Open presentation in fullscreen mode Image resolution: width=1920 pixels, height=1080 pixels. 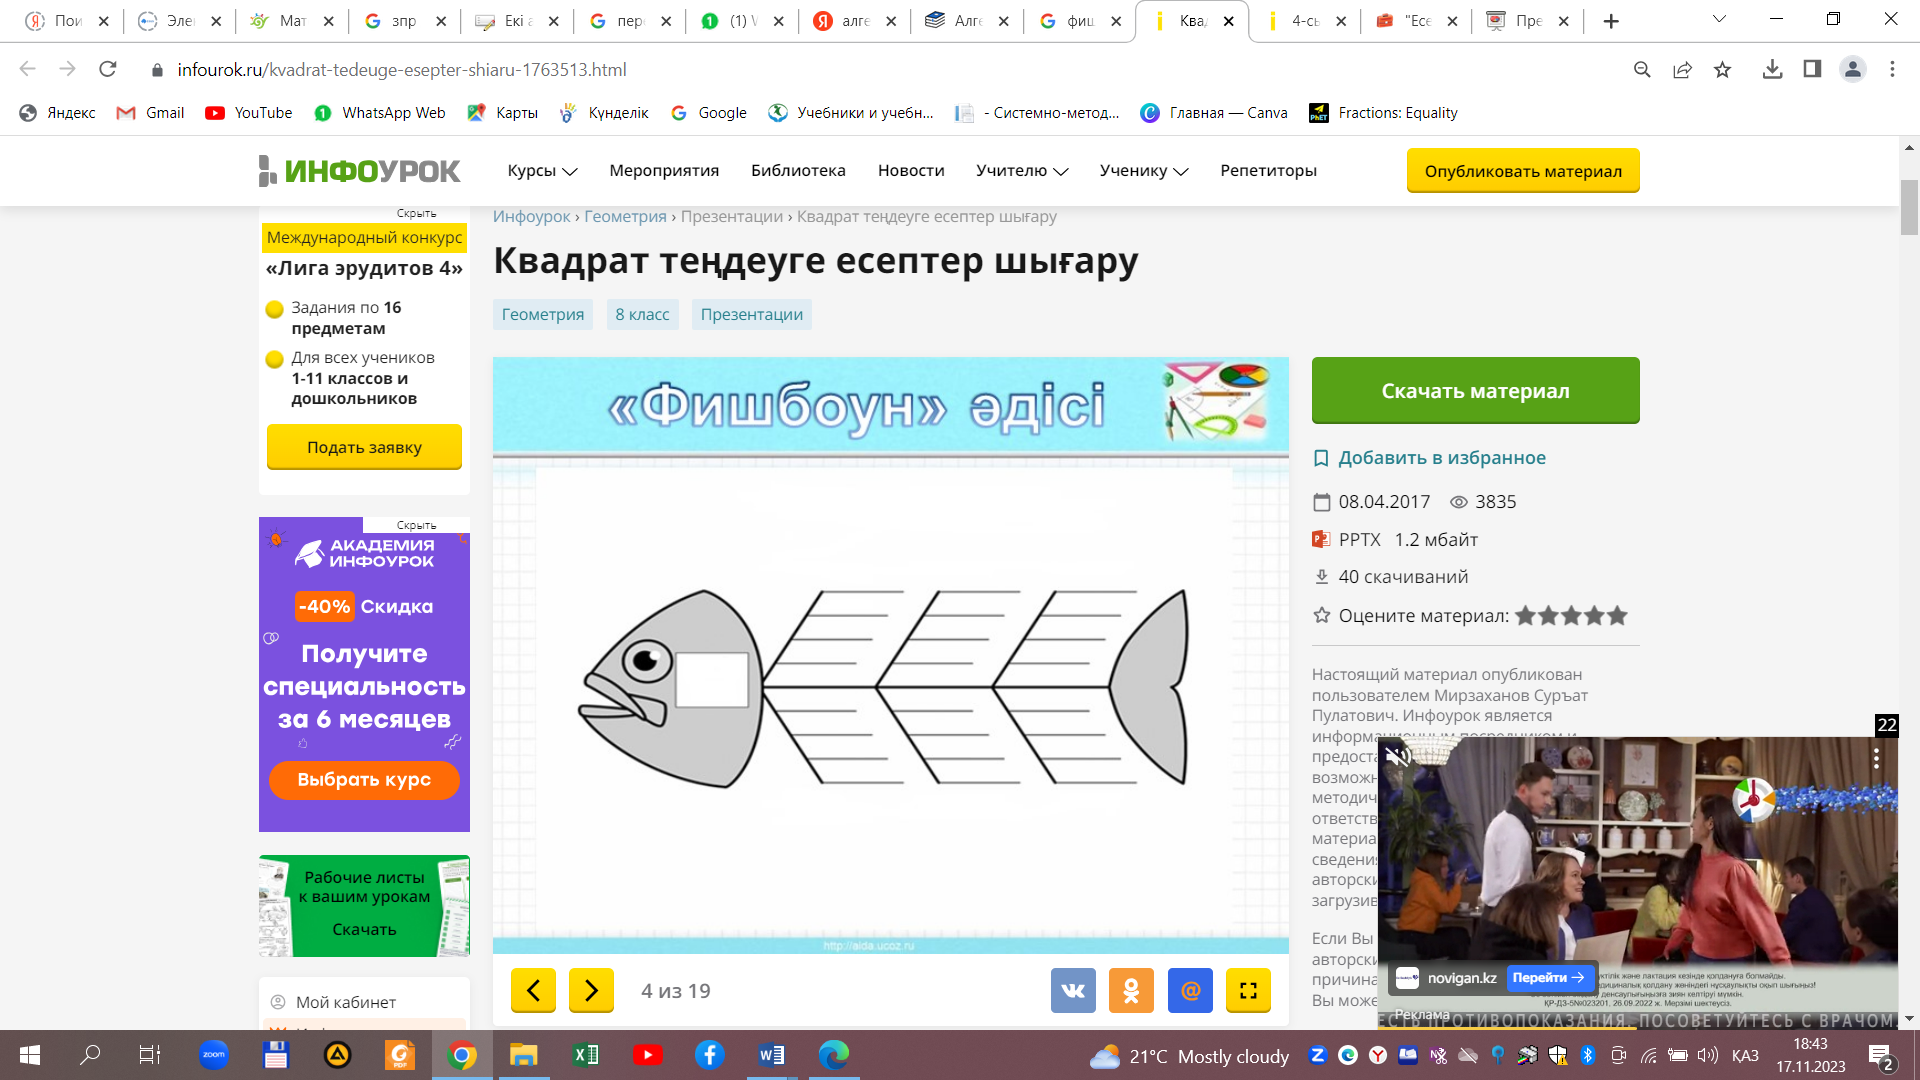point(1248,990)
